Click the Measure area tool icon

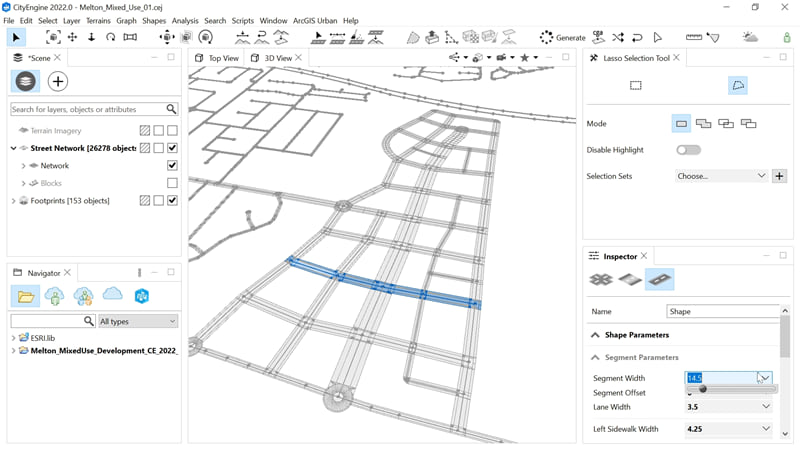(713, 37)
